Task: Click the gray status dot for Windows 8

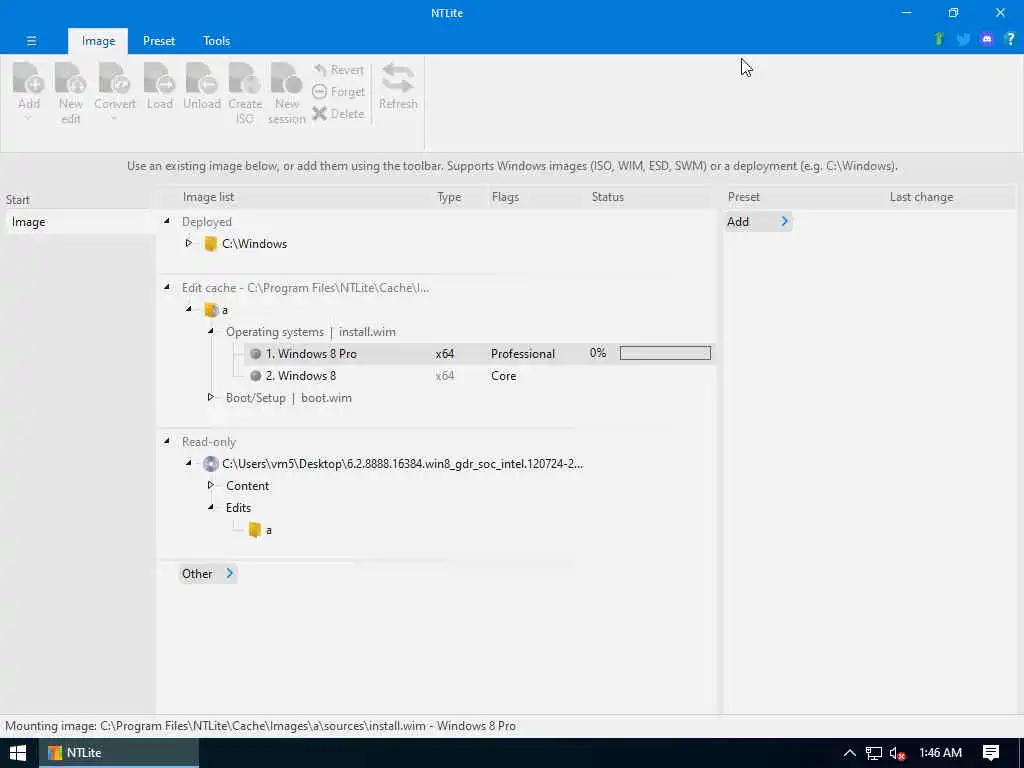Action: tap(255, 376)
